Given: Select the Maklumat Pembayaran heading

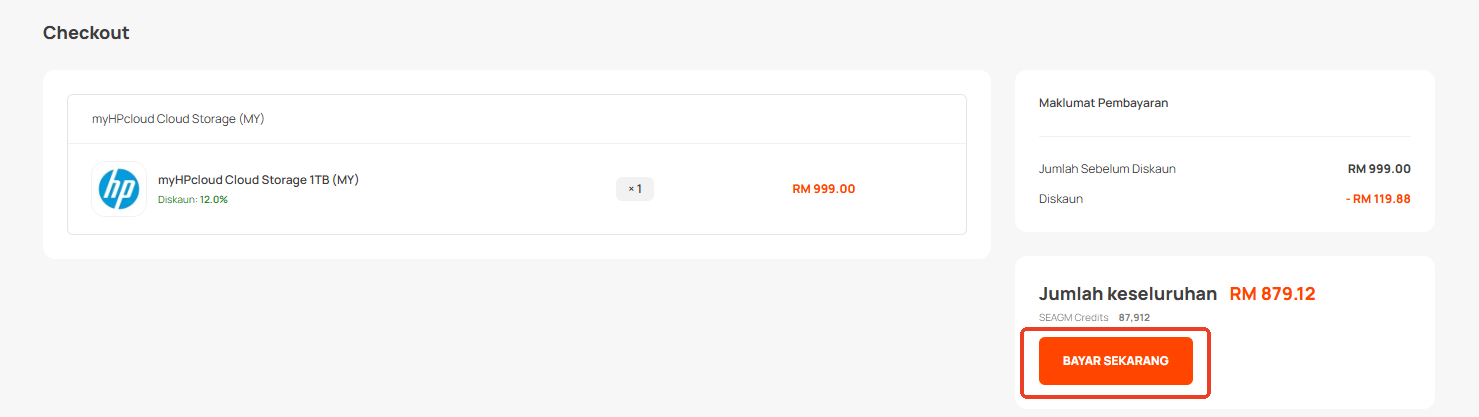Looking at the screenshot, I should point(1104,103).
